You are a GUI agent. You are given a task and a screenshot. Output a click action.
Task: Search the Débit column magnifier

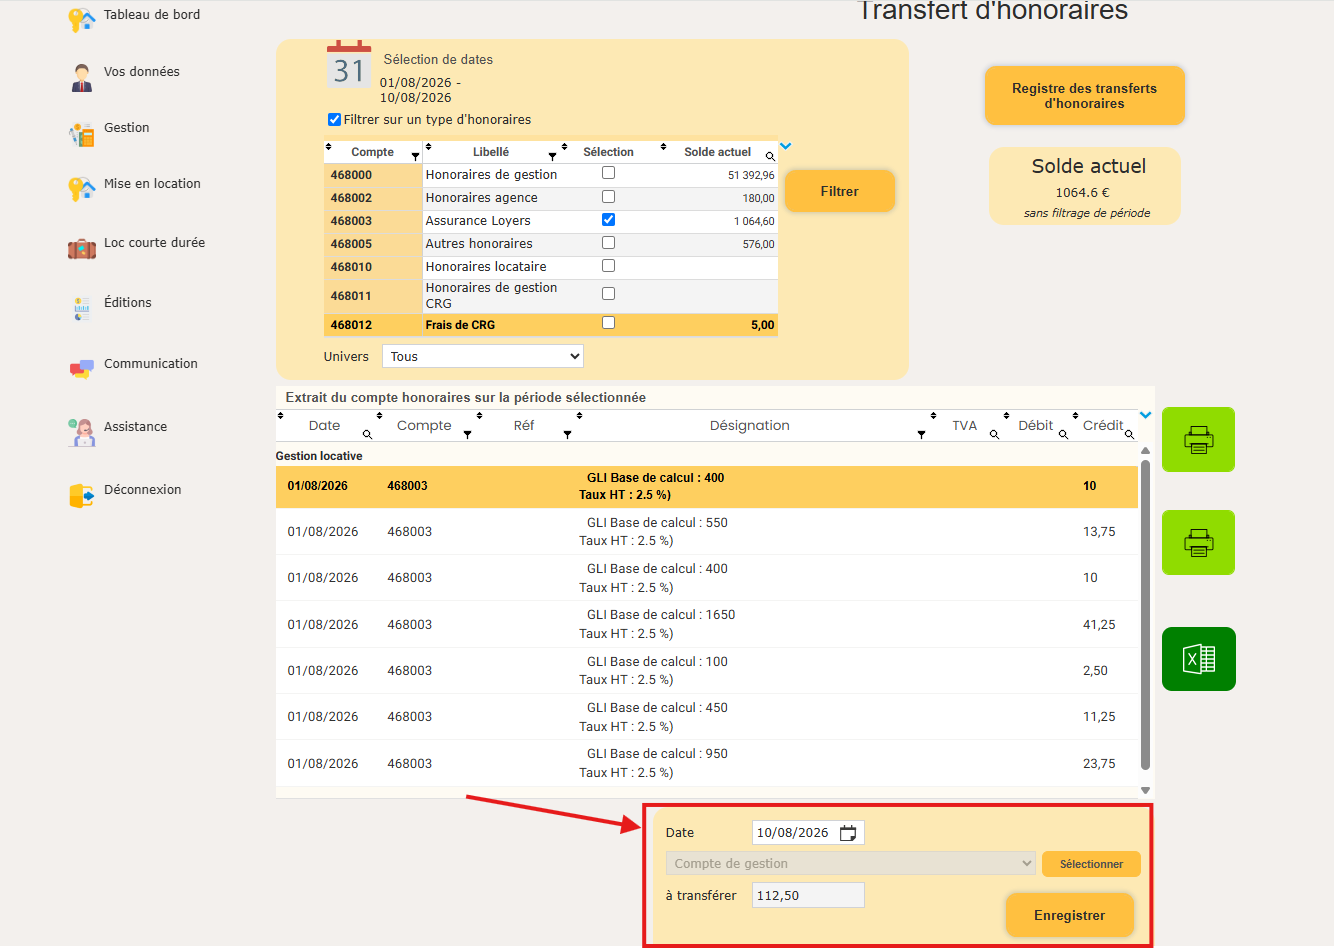pos(1063,434)
